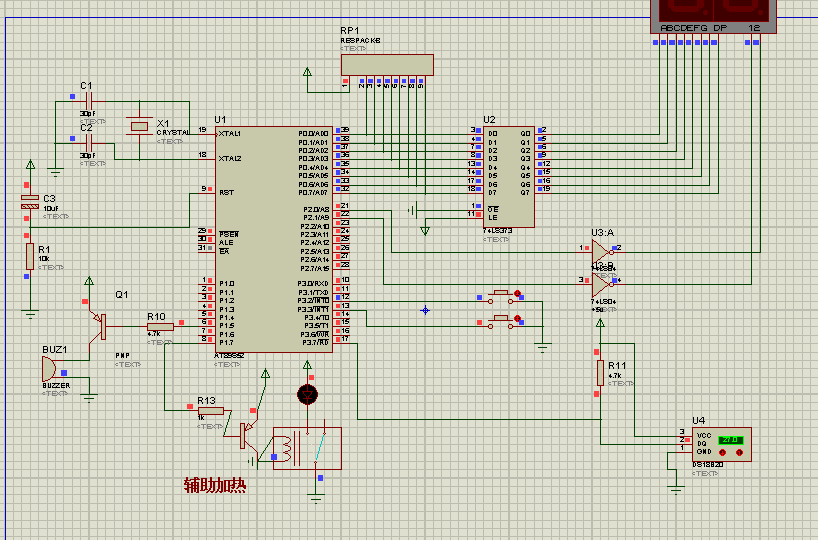Viewport: 818px width, 540px height.
Task: Click the 'R11' reference label
Action: pyautogui.click(x=617, y=366)
